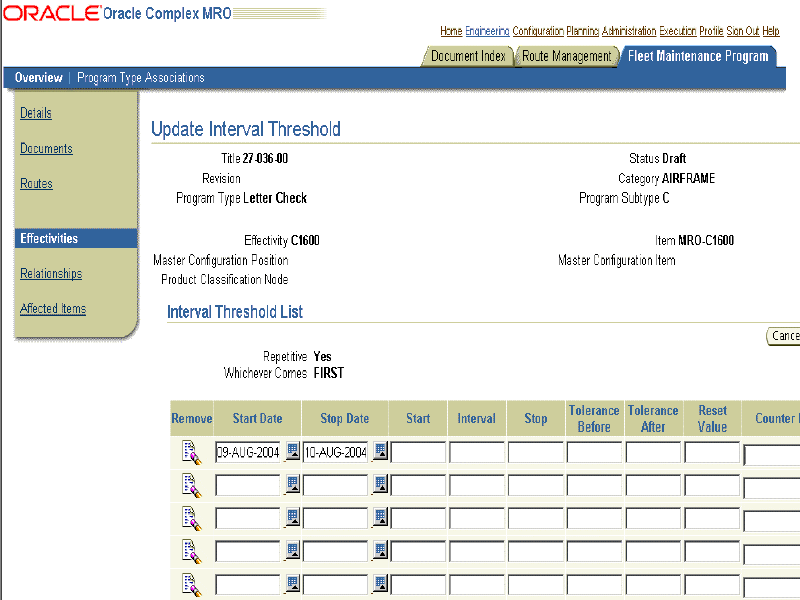Click item value MRO-C1600
Viewport: 800px width, 600px height.
[706, 240]
